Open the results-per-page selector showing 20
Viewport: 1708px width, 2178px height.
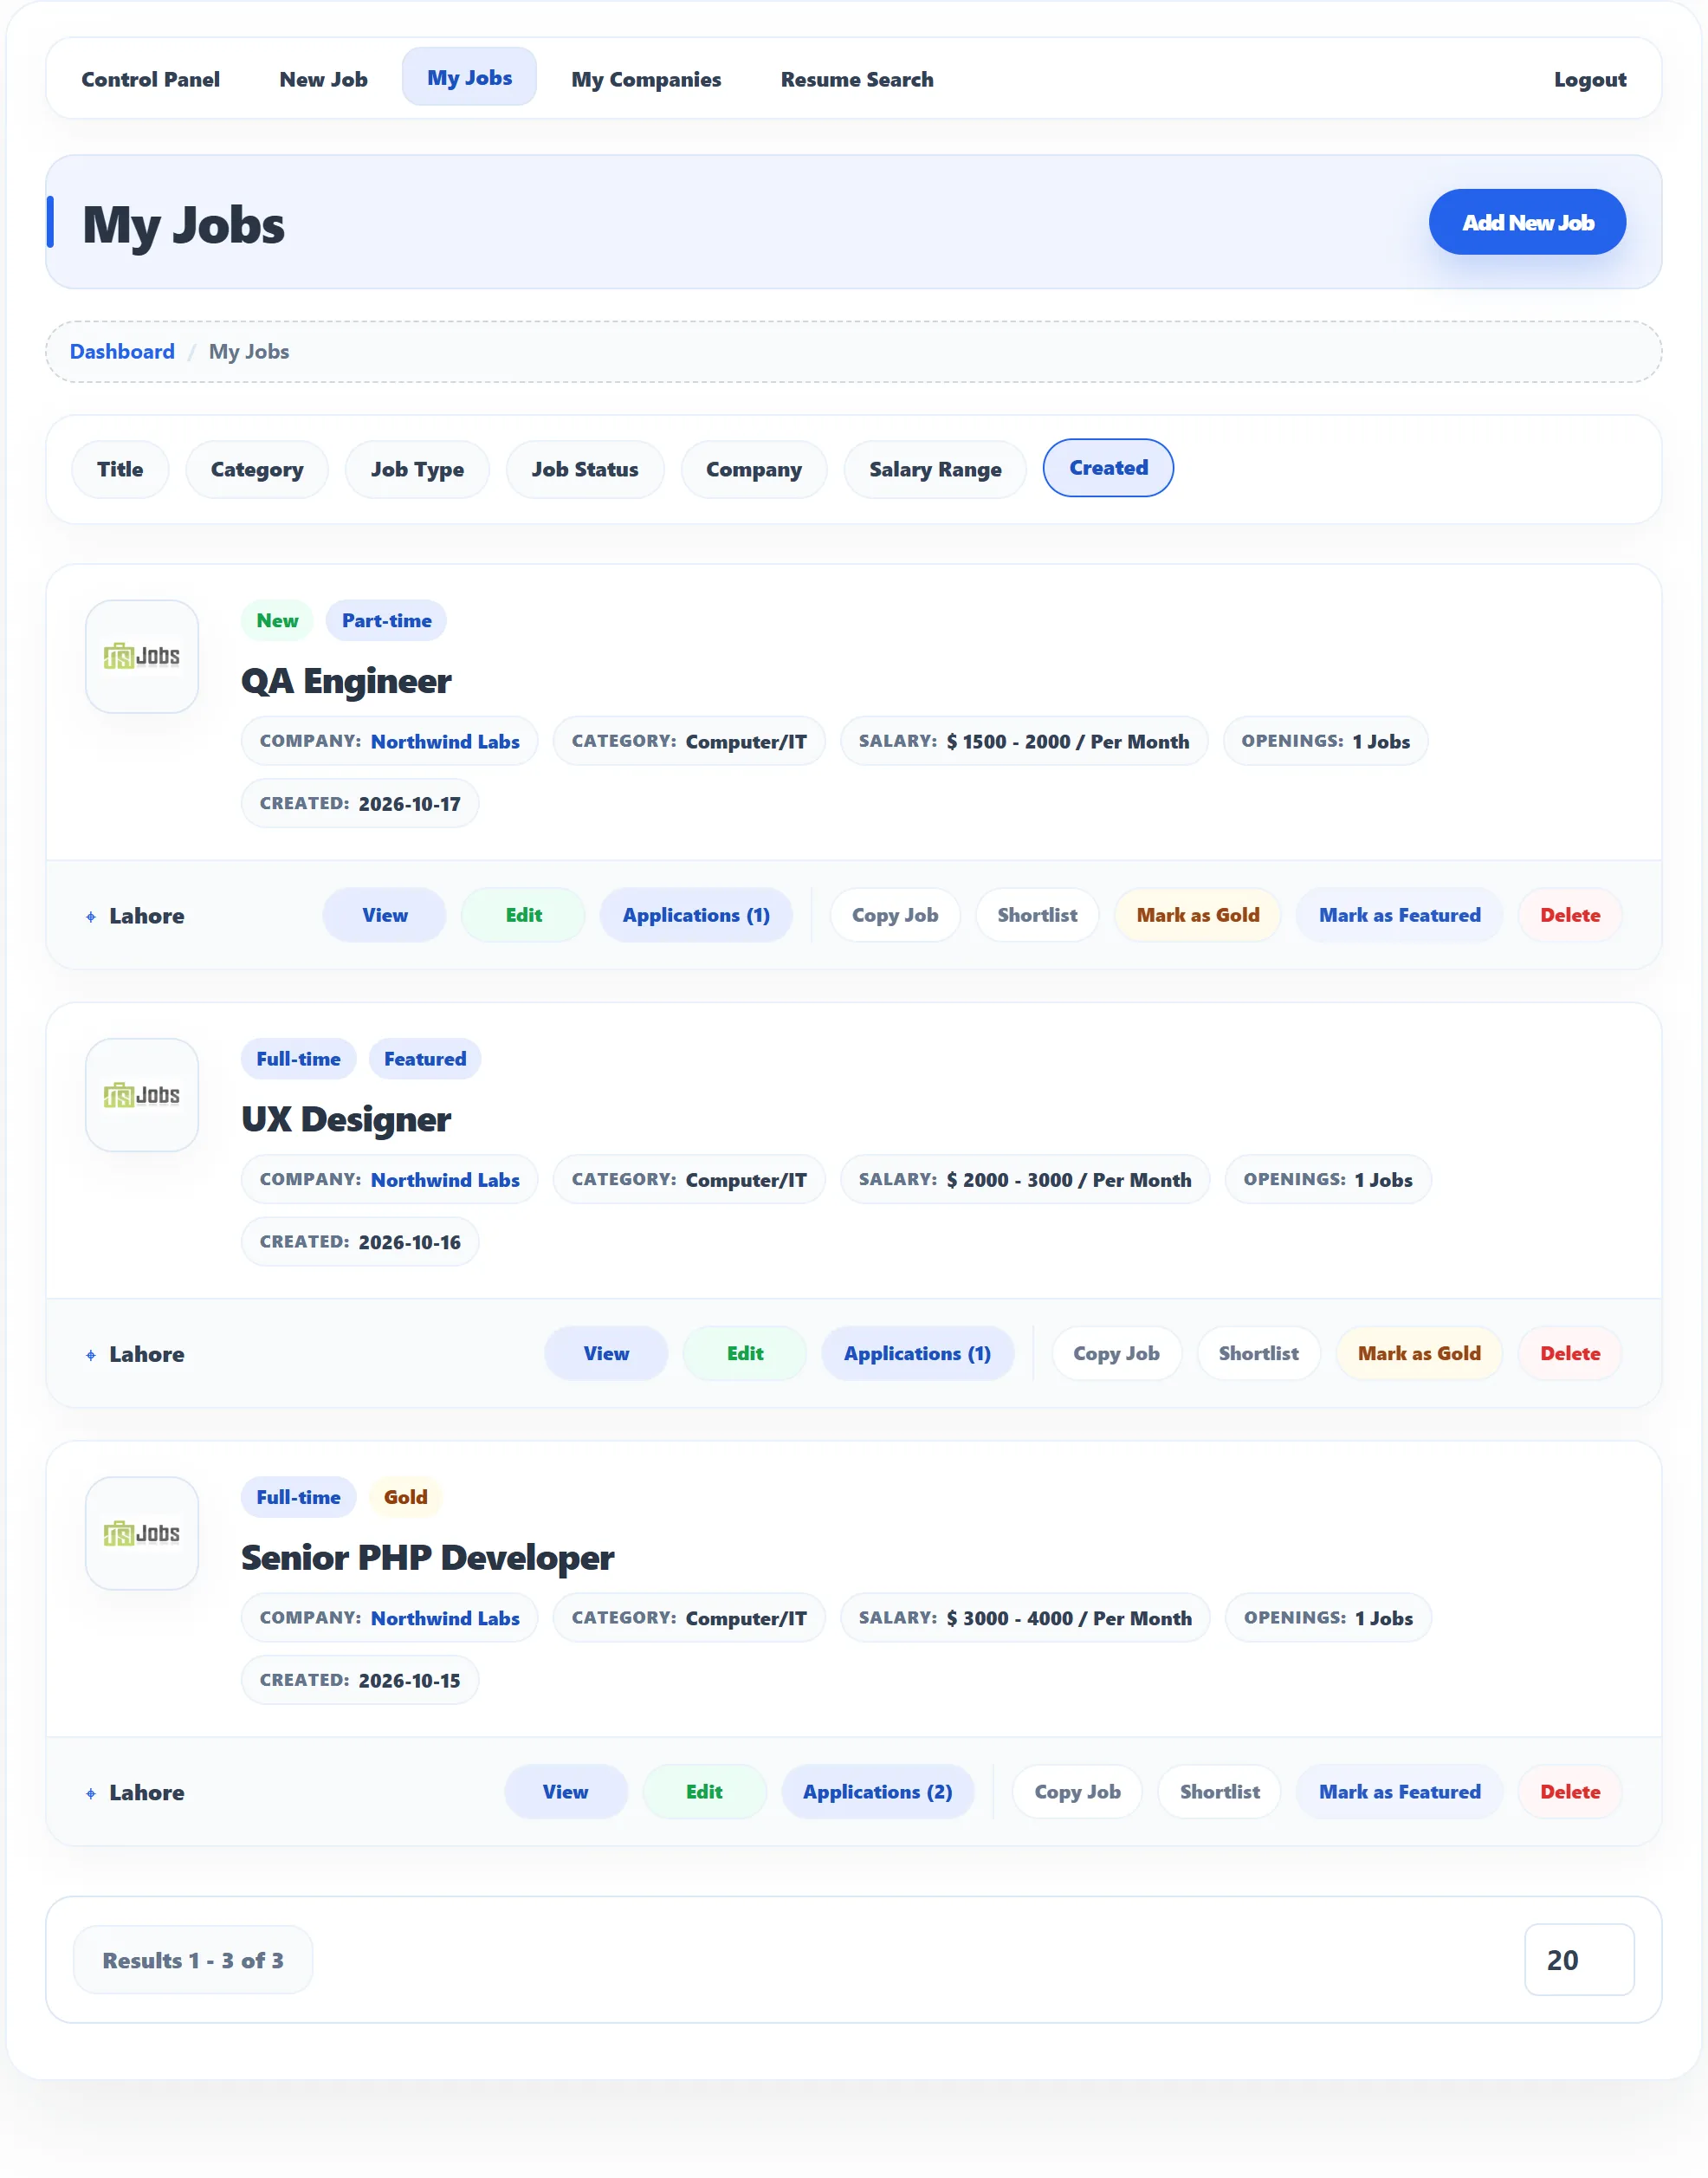(x=1579, y=1960)
